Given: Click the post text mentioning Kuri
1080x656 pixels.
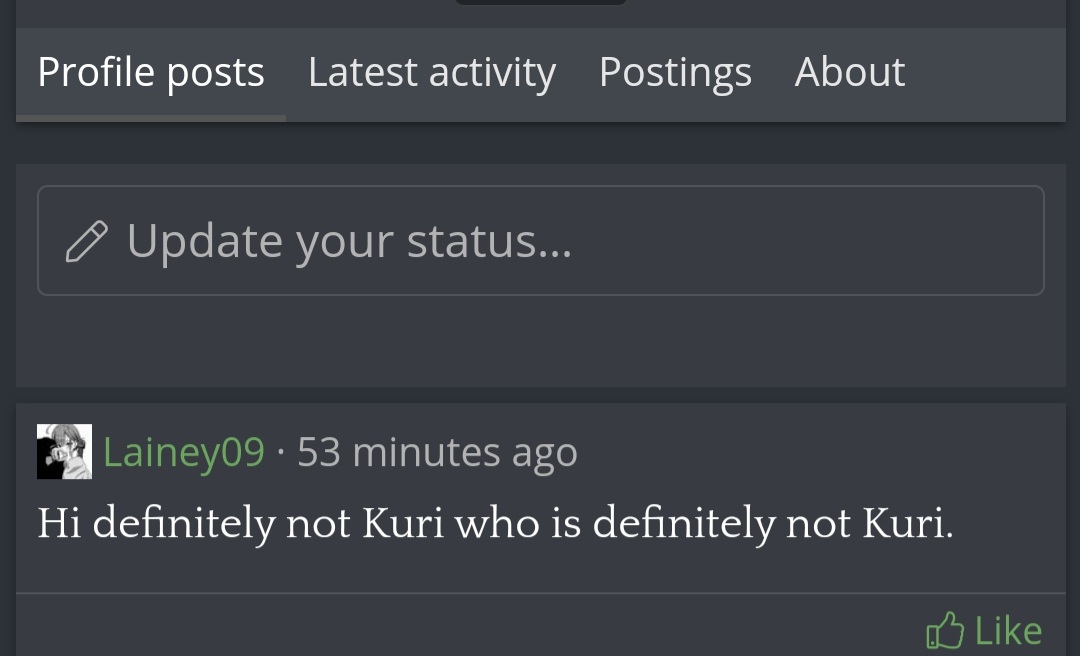Looking at the screenshot, I should tap(495, 523).
